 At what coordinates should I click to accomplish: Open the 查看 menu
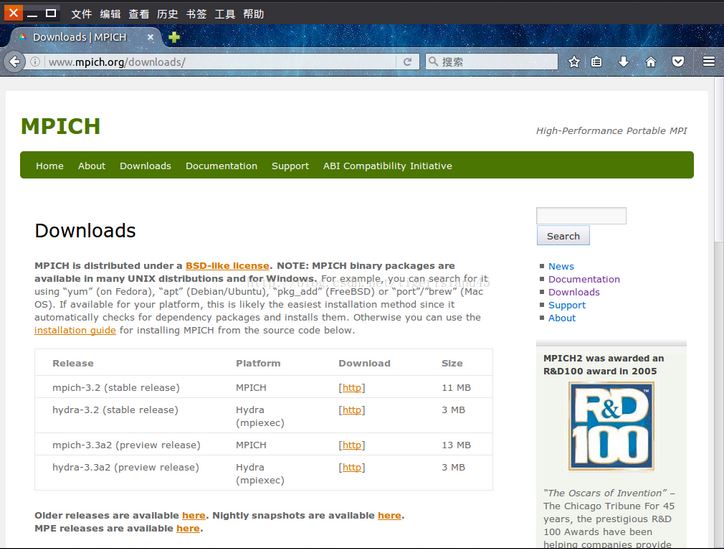click(139, 14)
